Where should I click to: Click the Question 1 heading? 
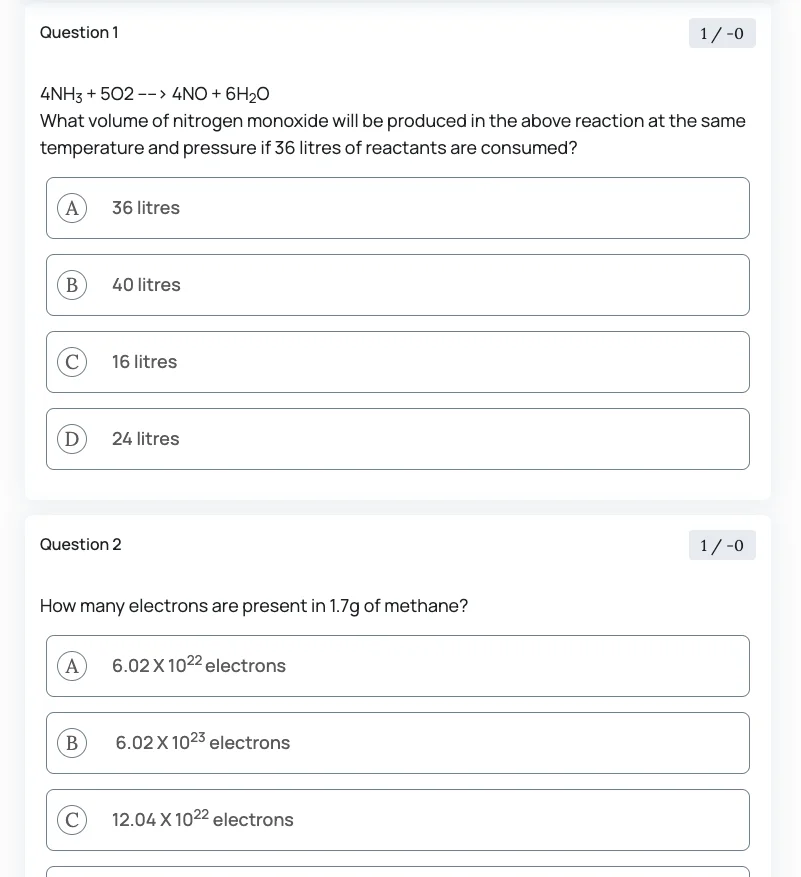[x=79, y=32]
